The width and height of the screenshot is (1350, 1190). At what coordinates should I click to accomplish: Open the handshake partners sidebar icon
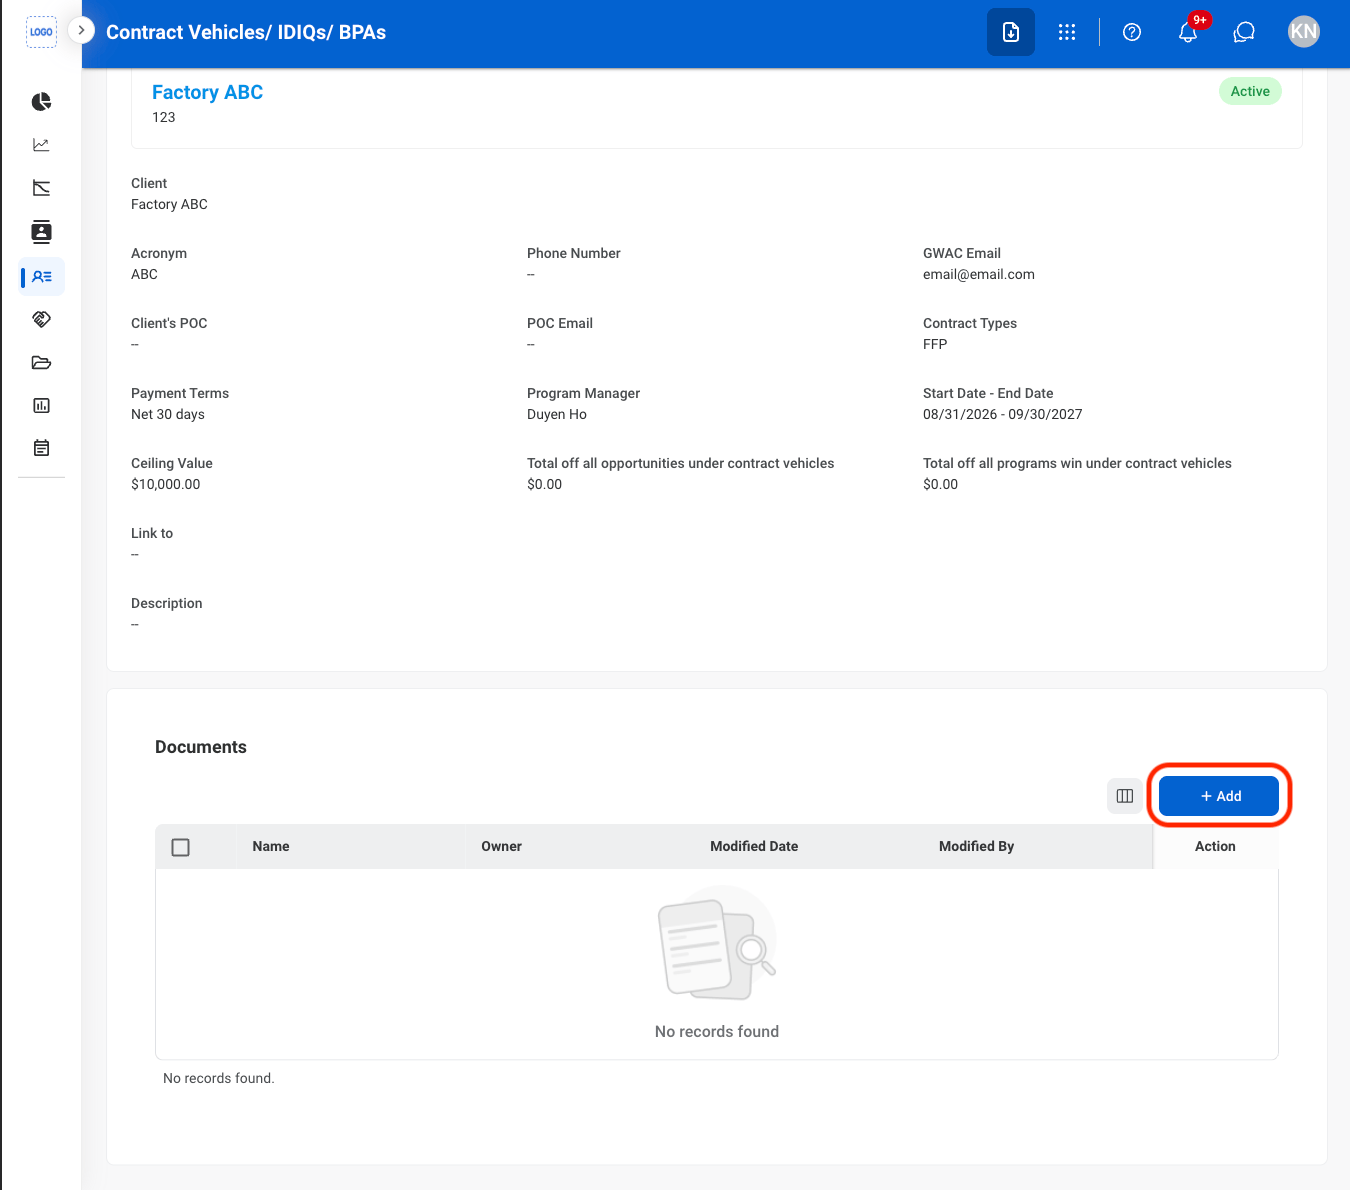tap(41, 320)
